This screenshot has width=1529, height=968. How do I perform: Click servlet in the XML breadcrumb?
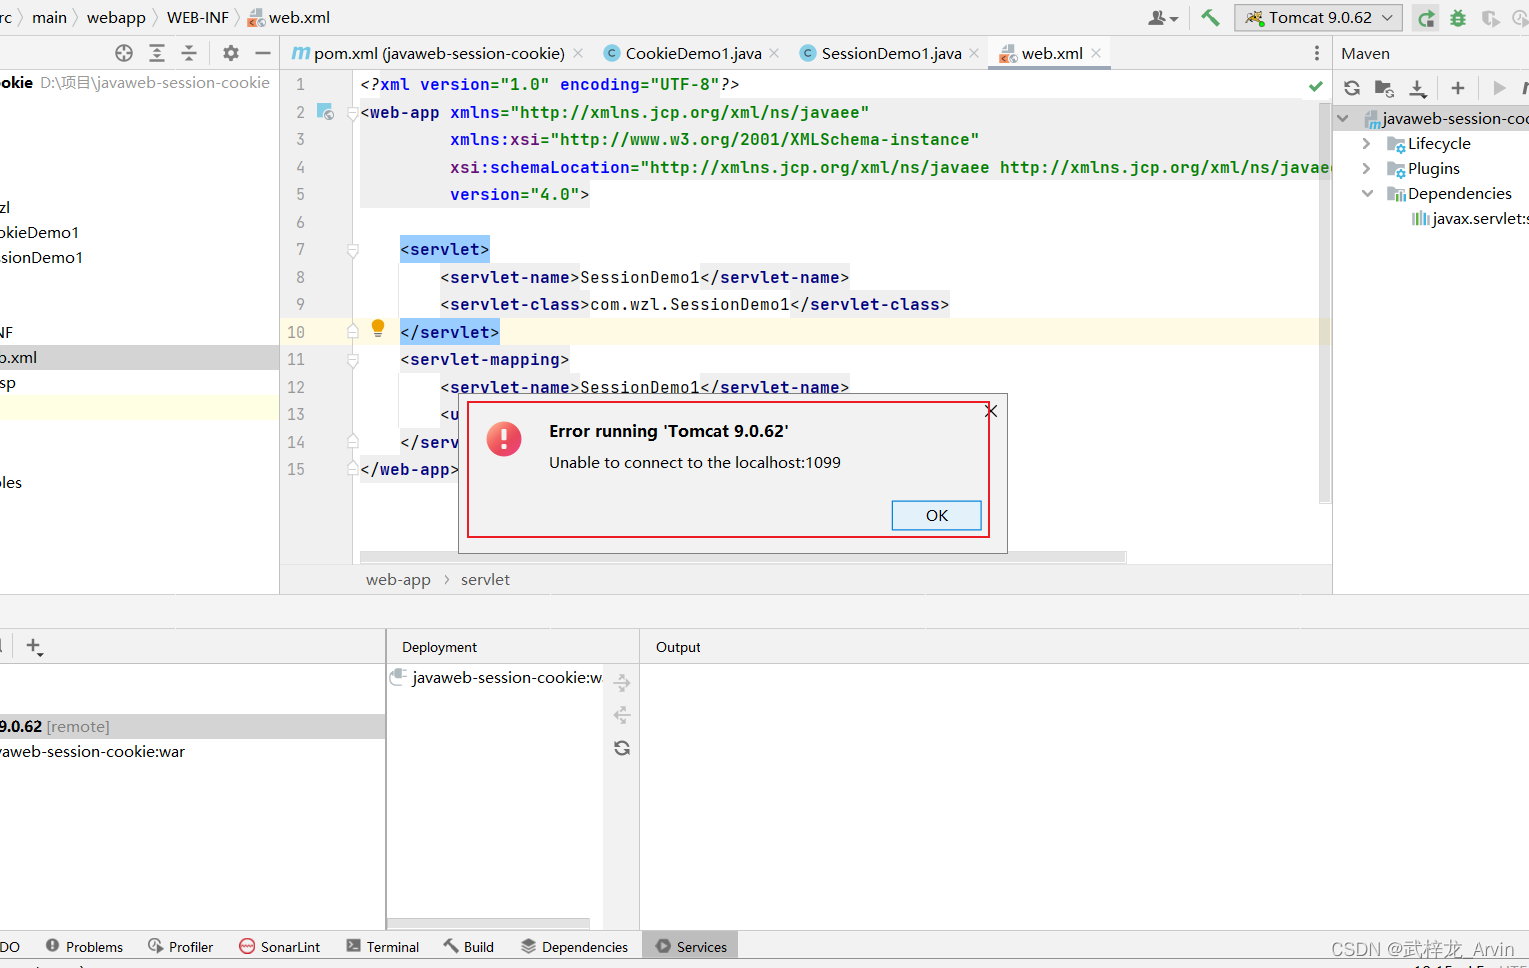click(485, 580)
